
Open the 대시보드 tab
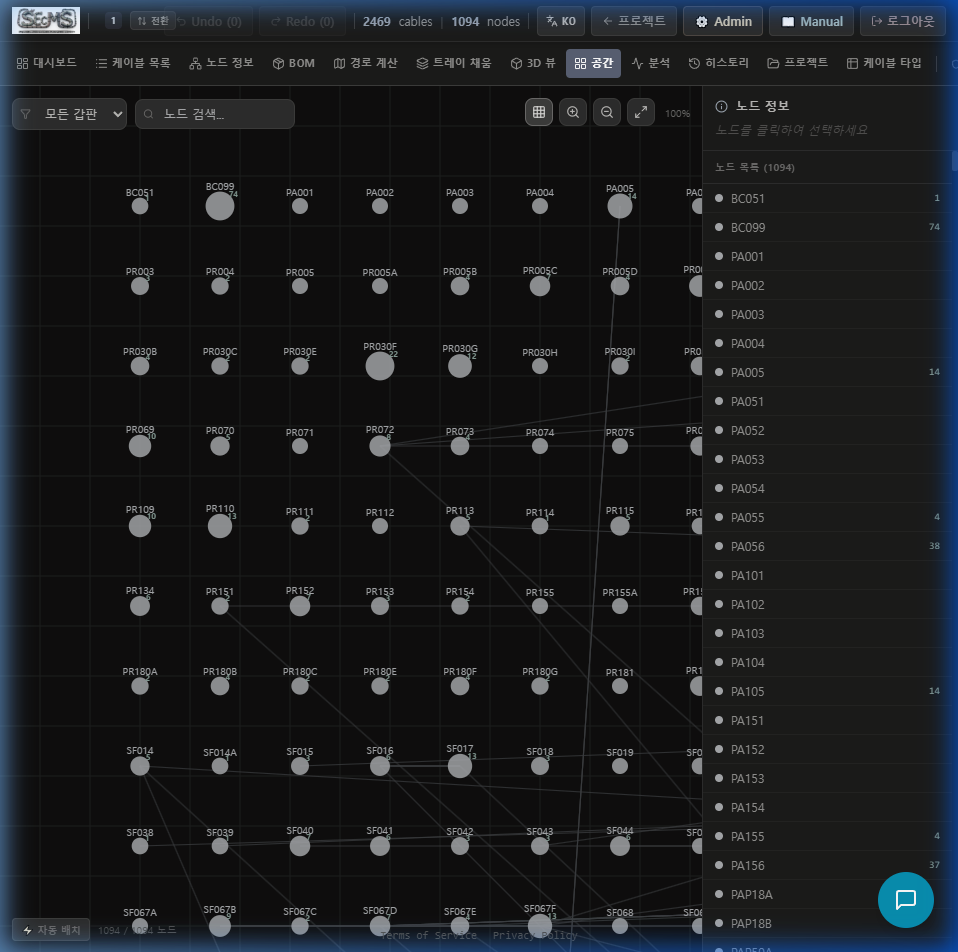pyautogui.click(x=47, y=63)
